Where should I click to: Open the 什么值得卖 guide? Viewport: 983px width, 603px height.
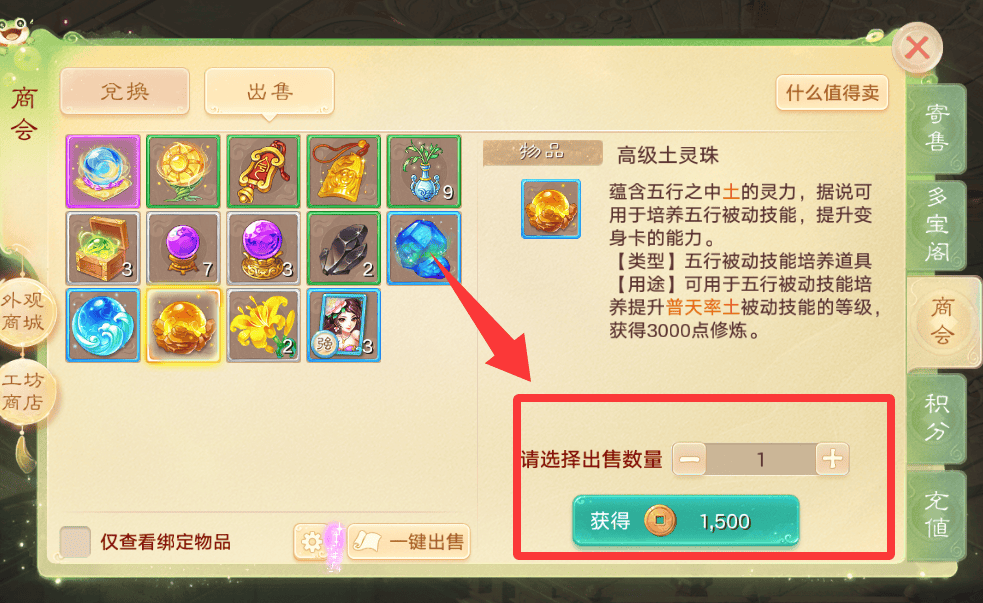[832, 93]
